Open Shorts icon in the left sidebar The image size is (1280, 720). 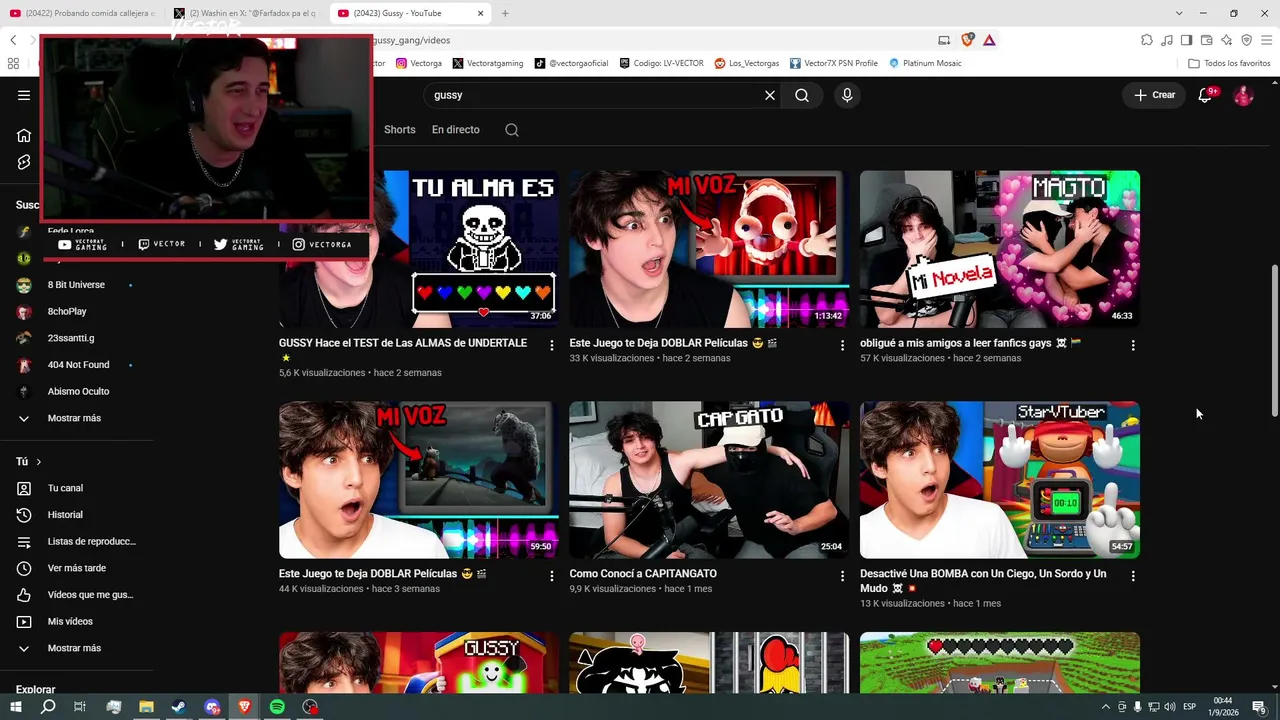pos(24,162)
